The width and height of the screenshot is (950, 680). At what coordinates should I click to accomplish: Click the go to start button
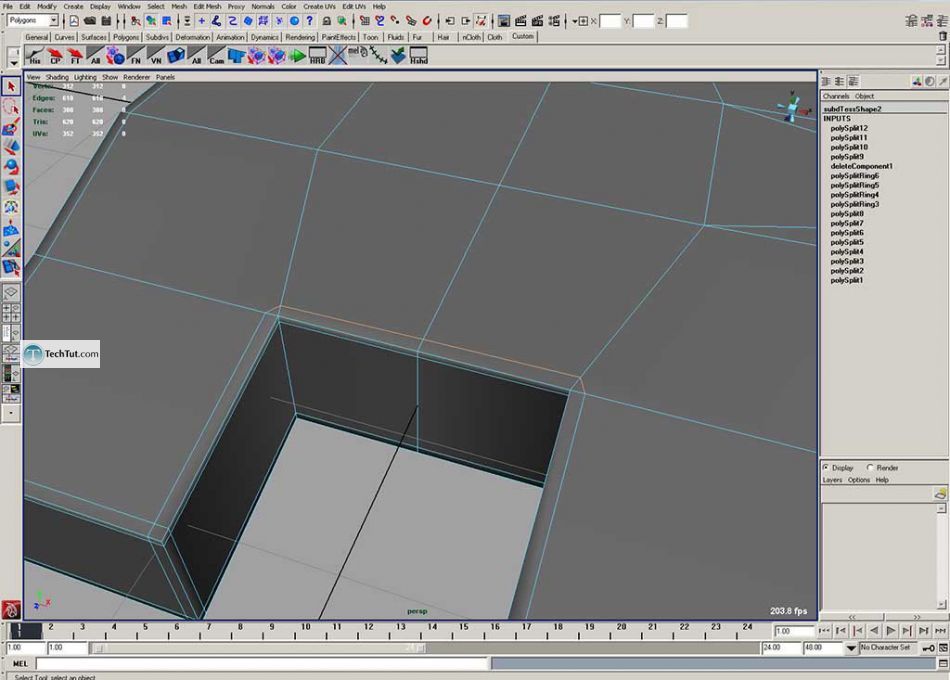(823, 631)
